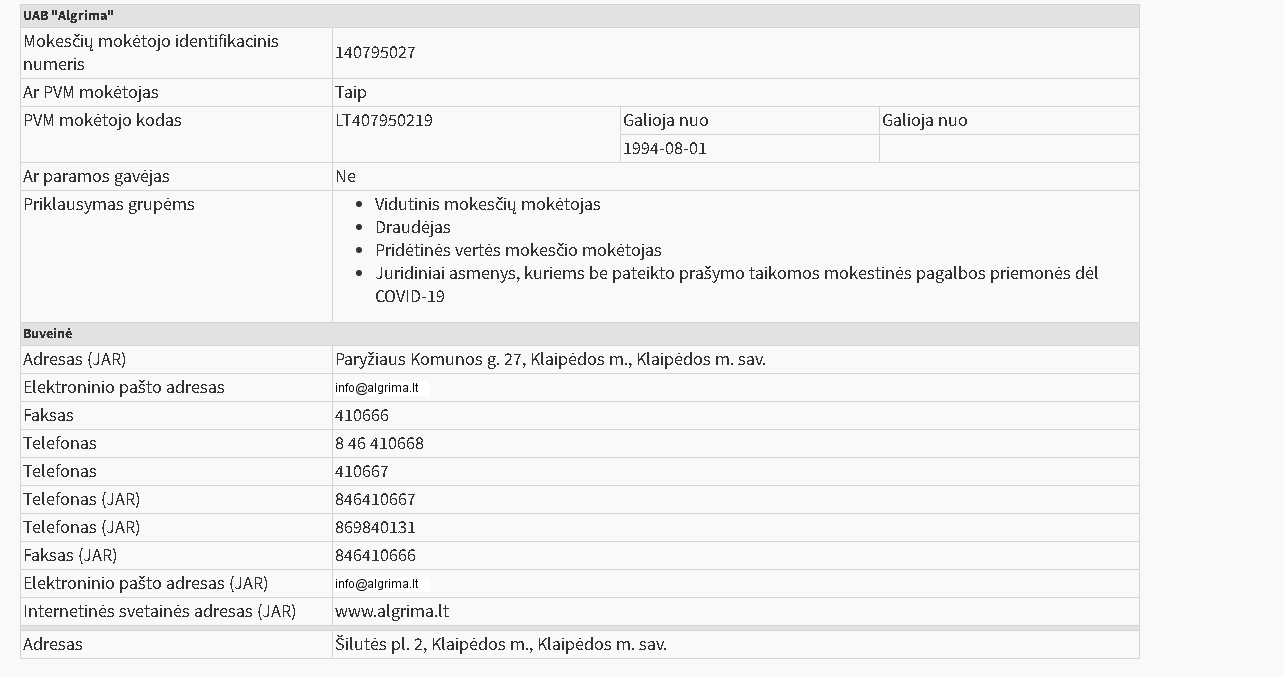Click the date 1994-08-01
The height and width of the screenshot is (677, 1284).
[665, 149]
